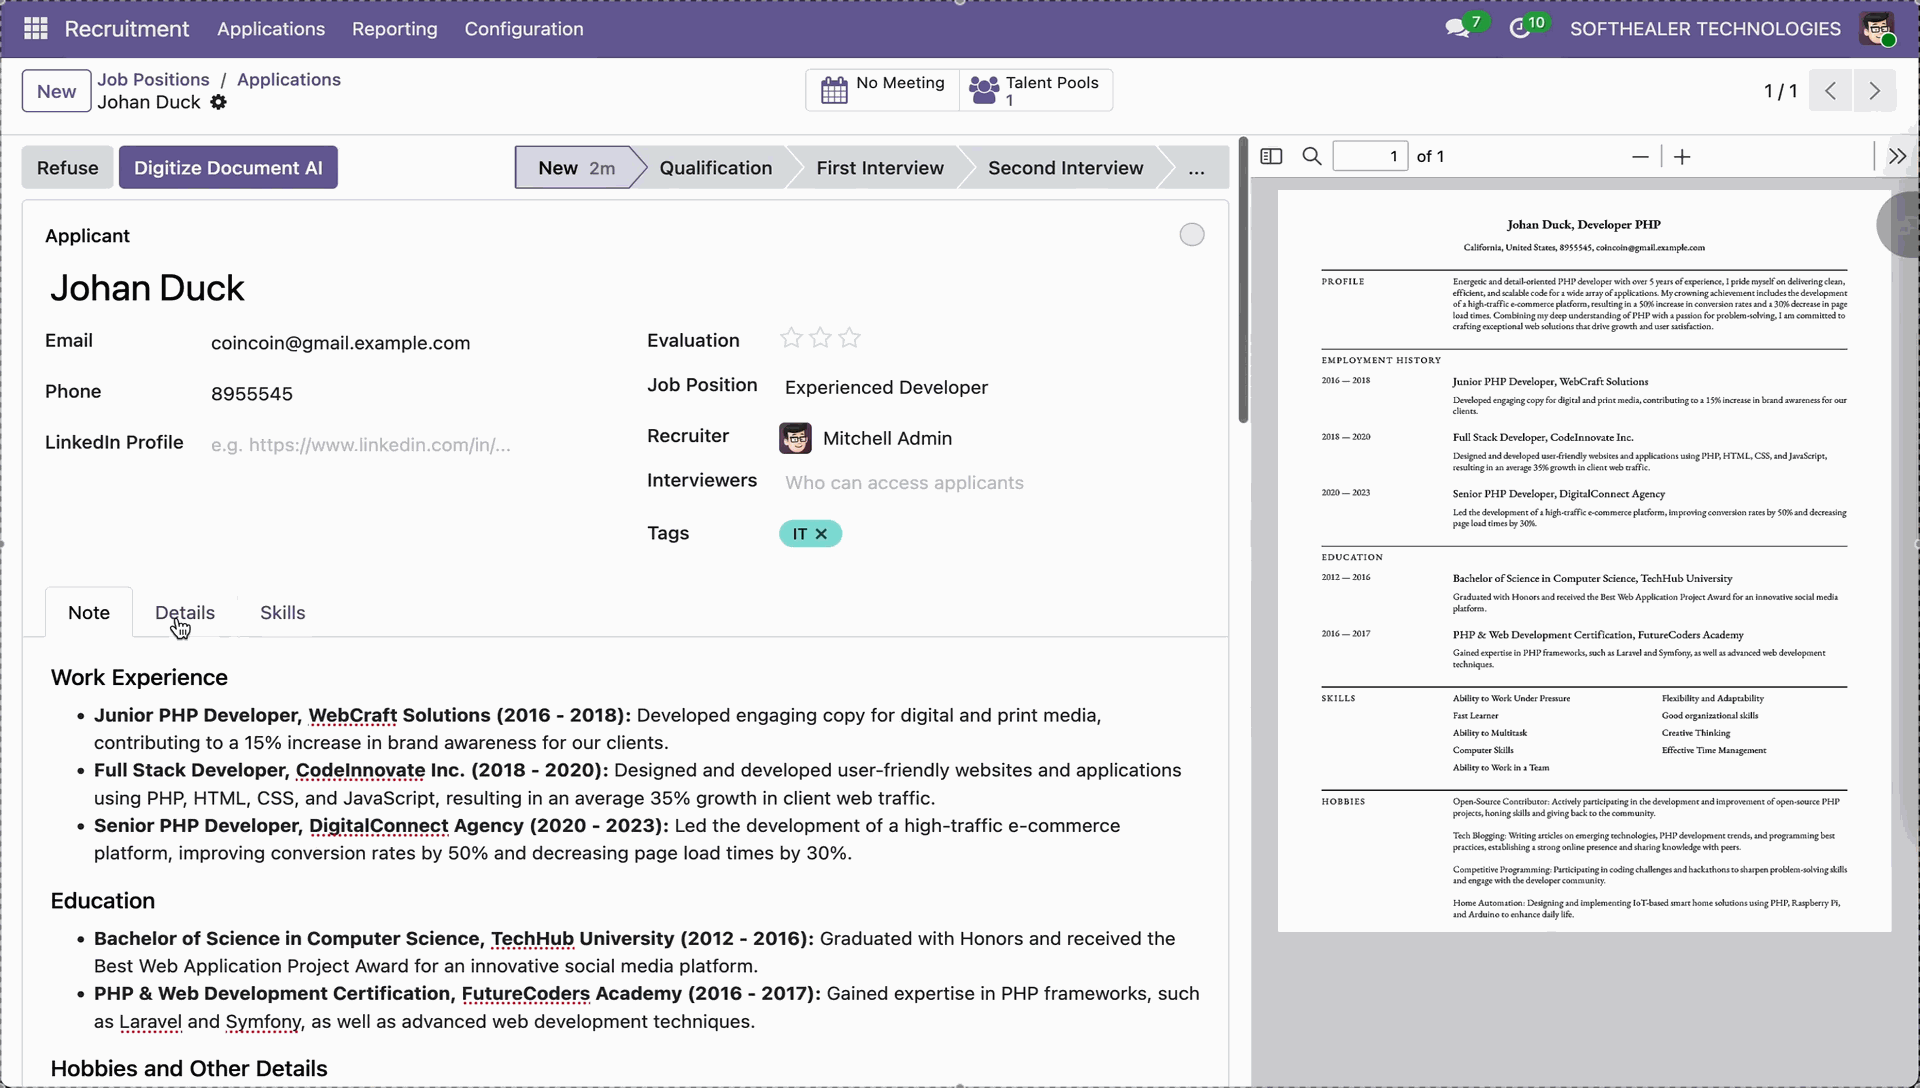Expand more stages via ellipsis button
Viewport: 1920px width, 1088px height.
click(x=1196, y=168)
